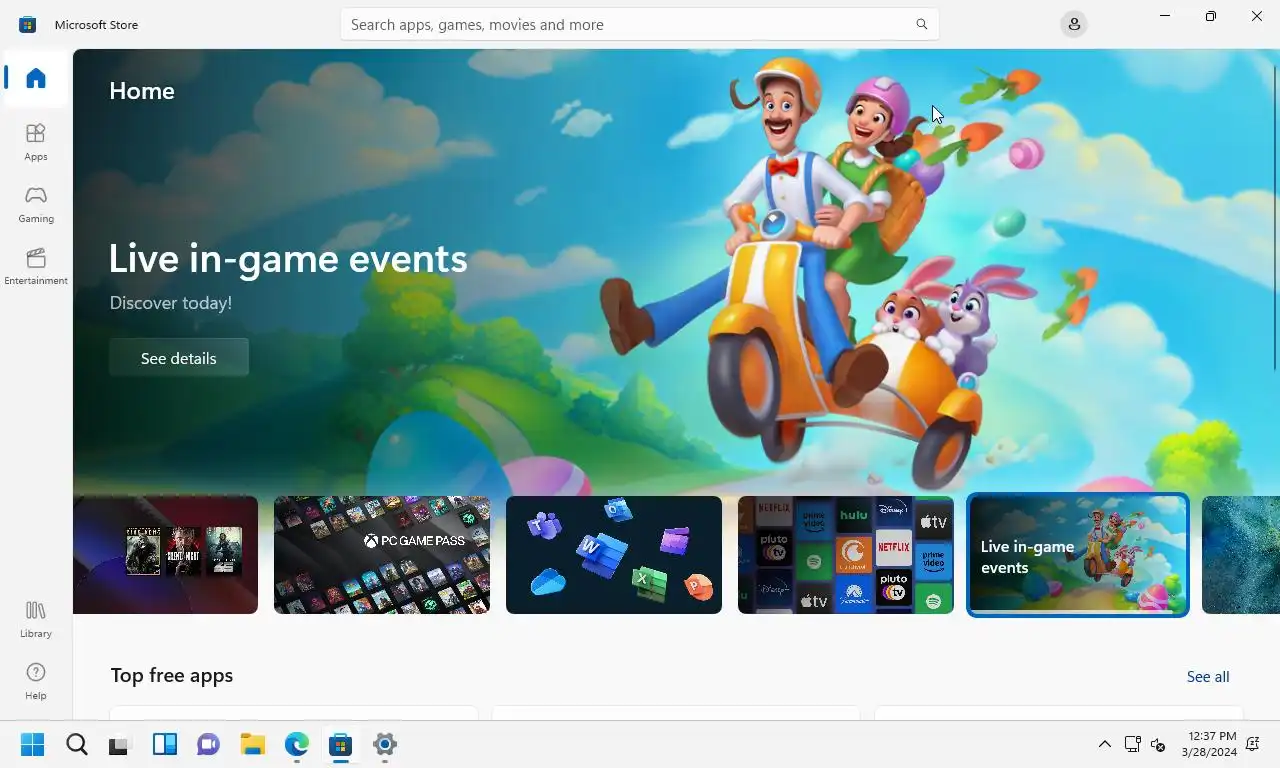Open See all for Top free apps

click(1208, 677)
